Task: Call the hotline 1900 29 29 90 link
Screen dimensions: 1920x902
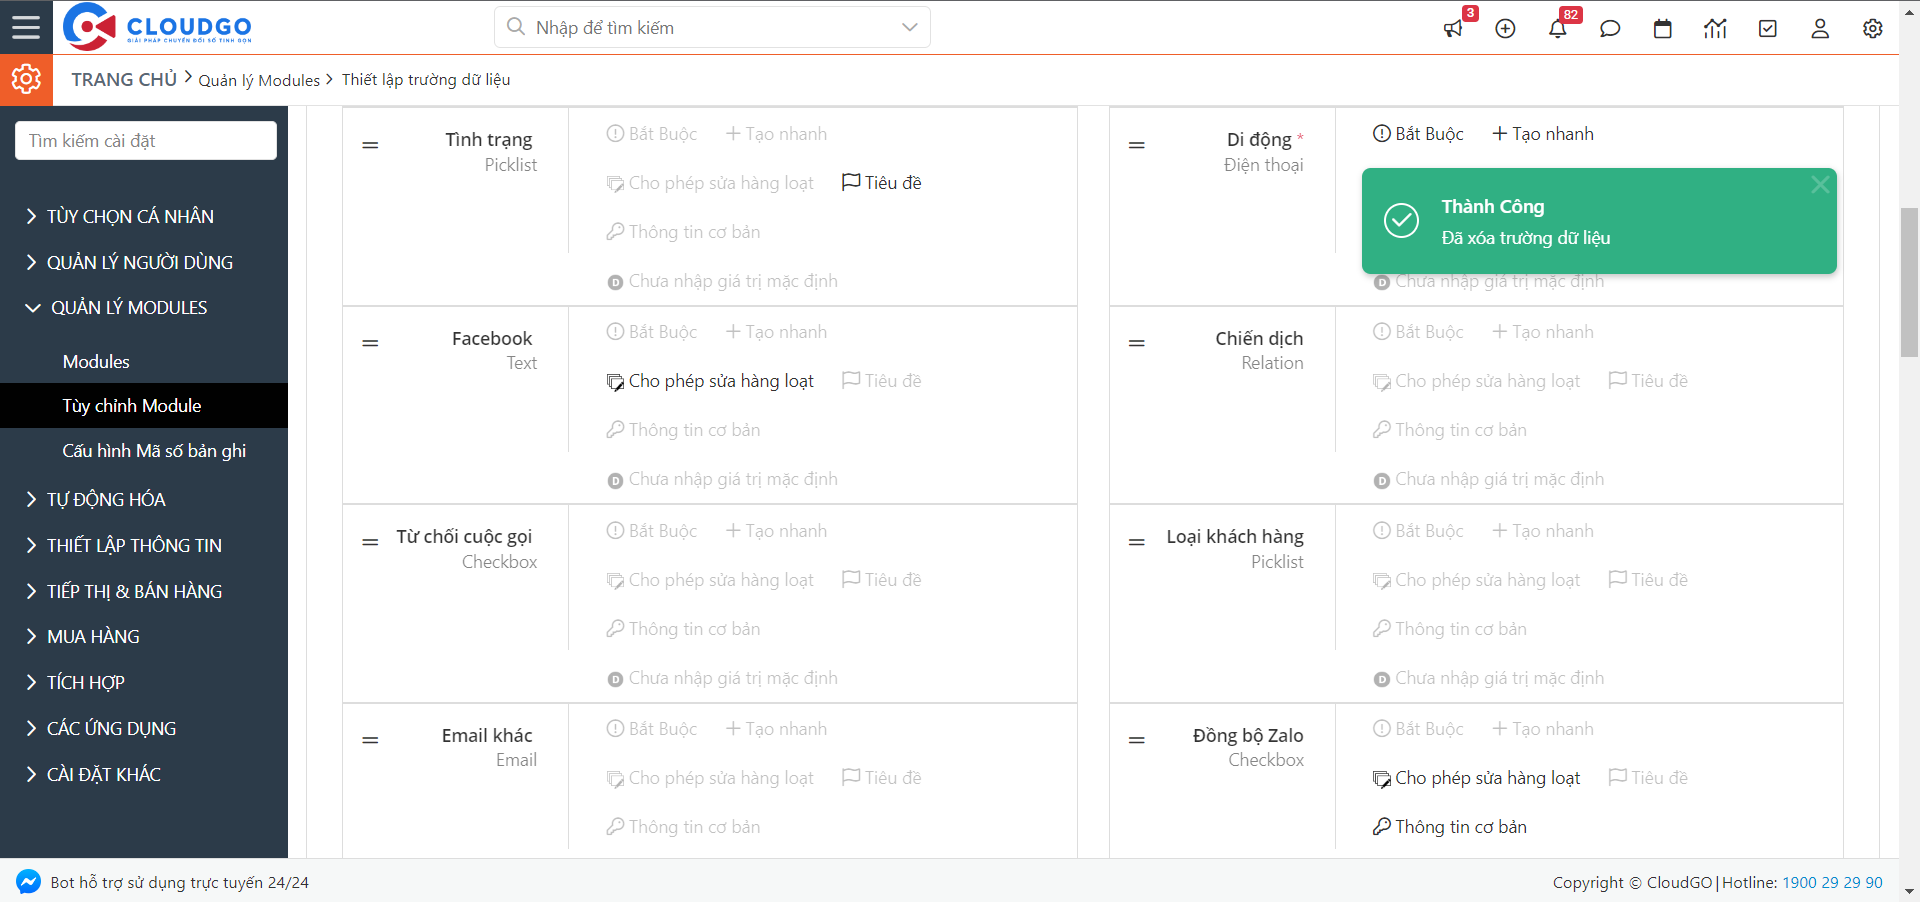Action: pyautogui.click(x=1832, y=882)
